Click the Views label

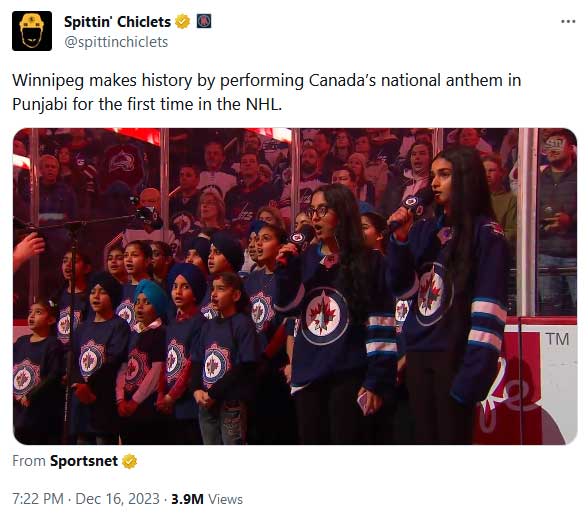tap(225, 499)
